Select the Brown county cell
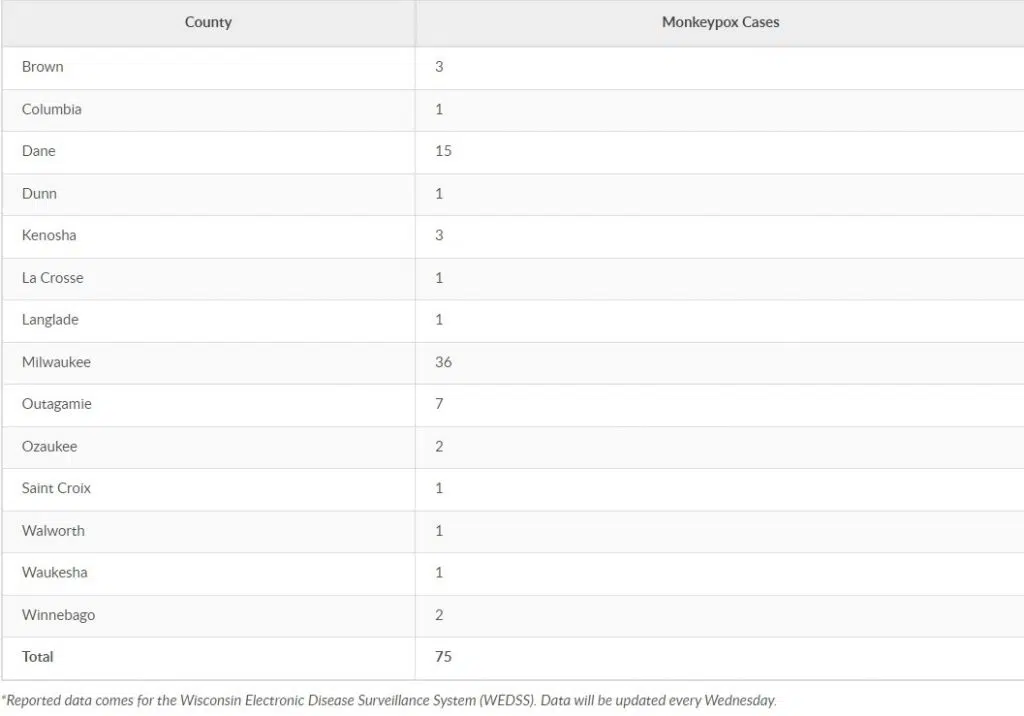 tap(43, 67)
